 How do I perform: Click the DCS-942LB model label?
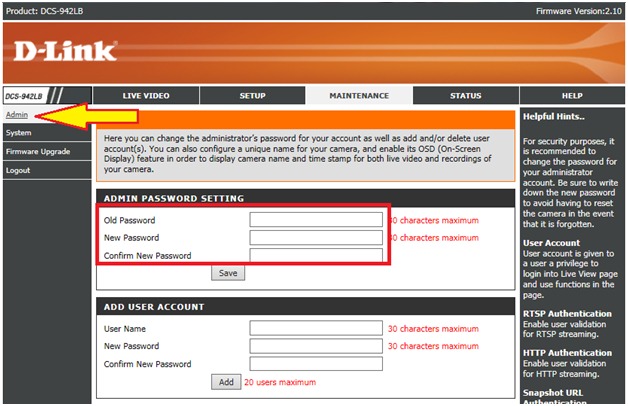click(x=24, y=97)
